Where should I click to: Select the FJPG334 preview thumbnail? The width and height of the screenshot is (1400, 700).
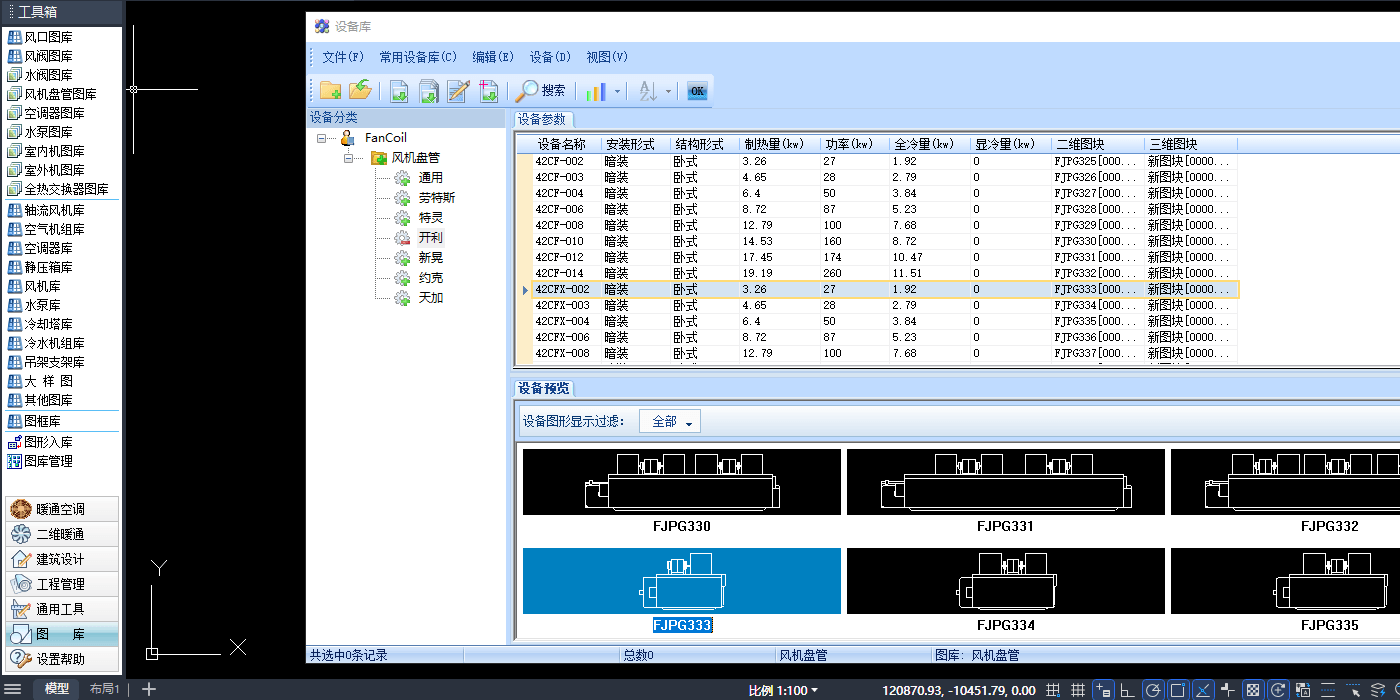coord(1006,581)
